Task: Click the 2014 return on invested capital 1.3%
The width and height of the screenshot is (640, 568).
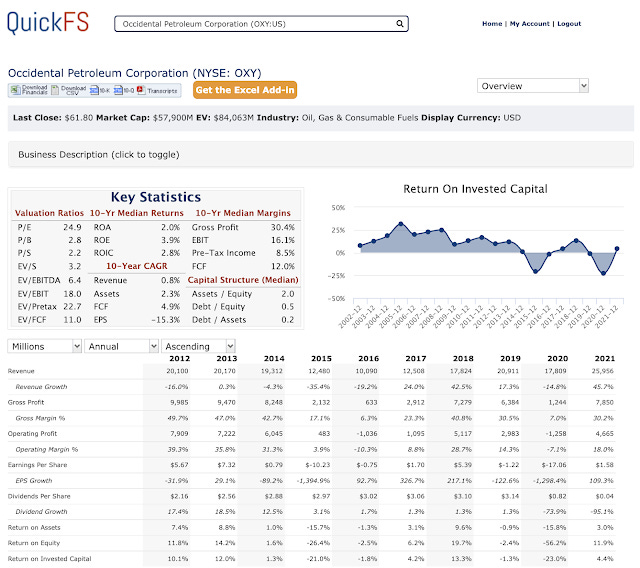Action: (274, 559)
